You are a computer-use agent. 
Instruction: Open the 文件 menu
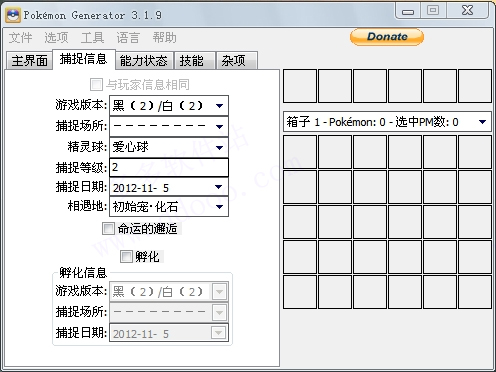(x=21, y=38)
